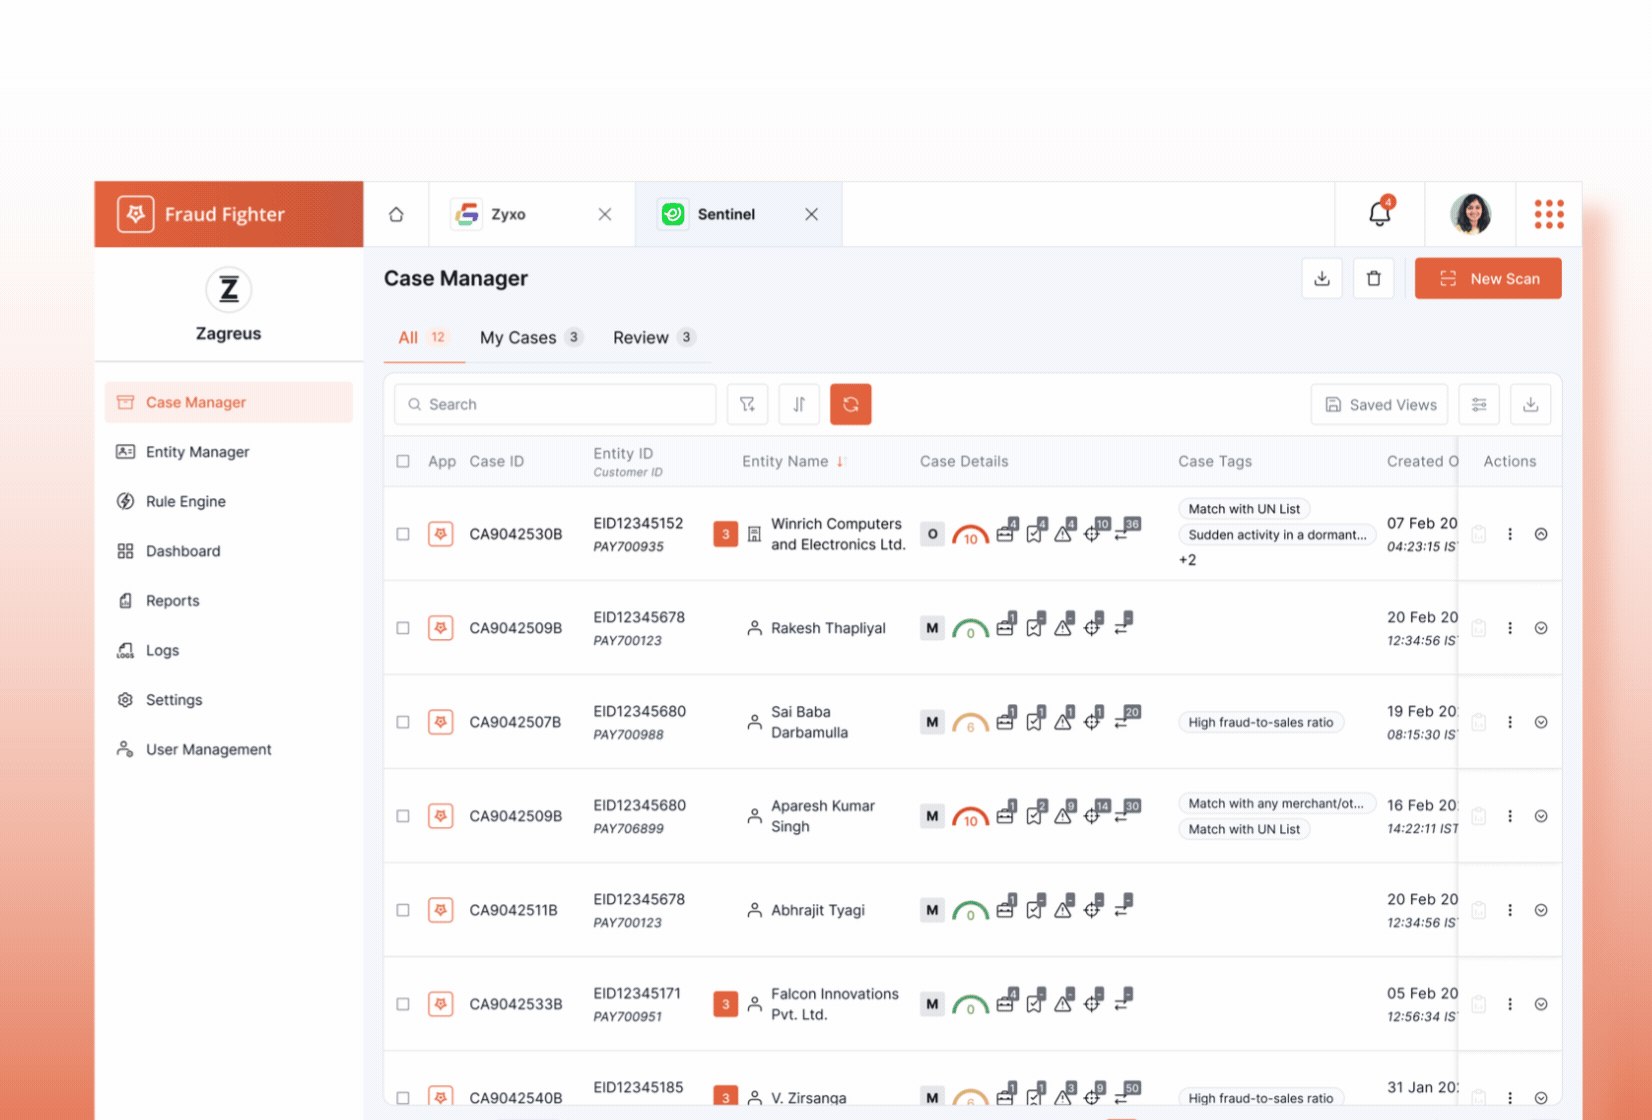Click the trash delete icon
Image resolution: width=1652 pixels, height=1120 pixels.
tap(1373, 278)
